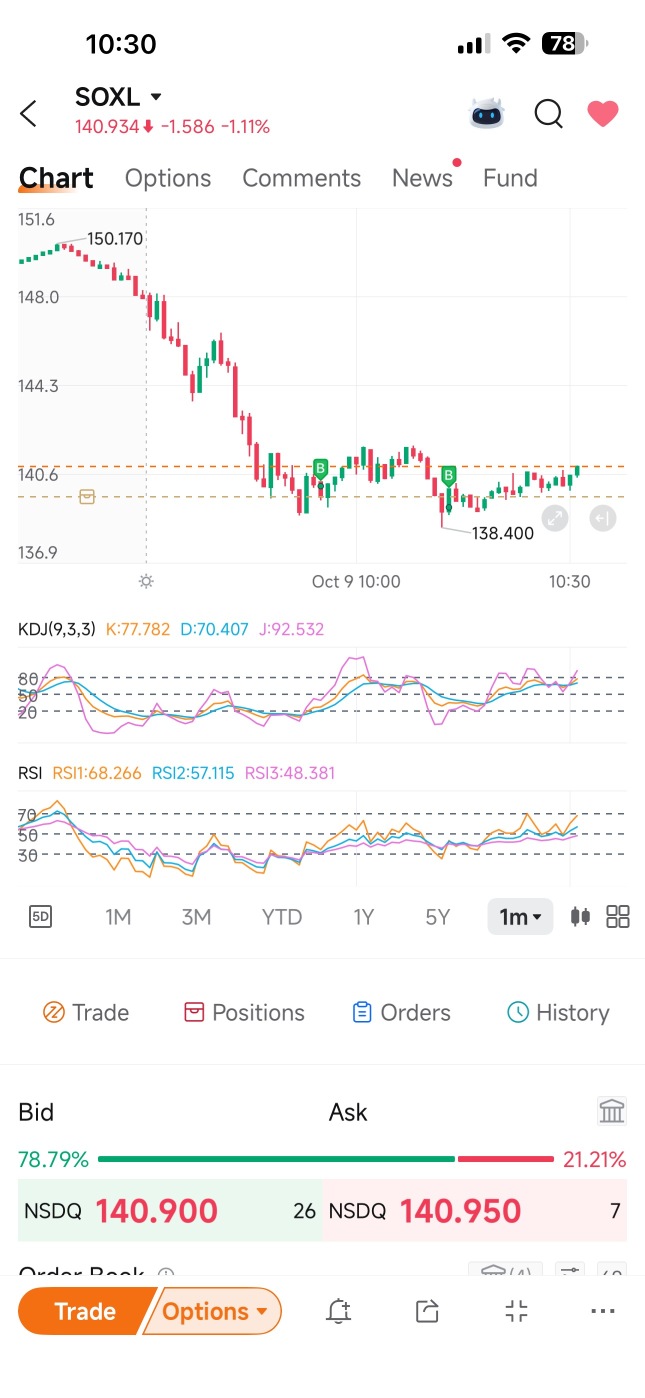Image resolution: width=645 pixels, height=1398 pixels.
Task: Switch to the Options tab
Action: coord(168,178)
